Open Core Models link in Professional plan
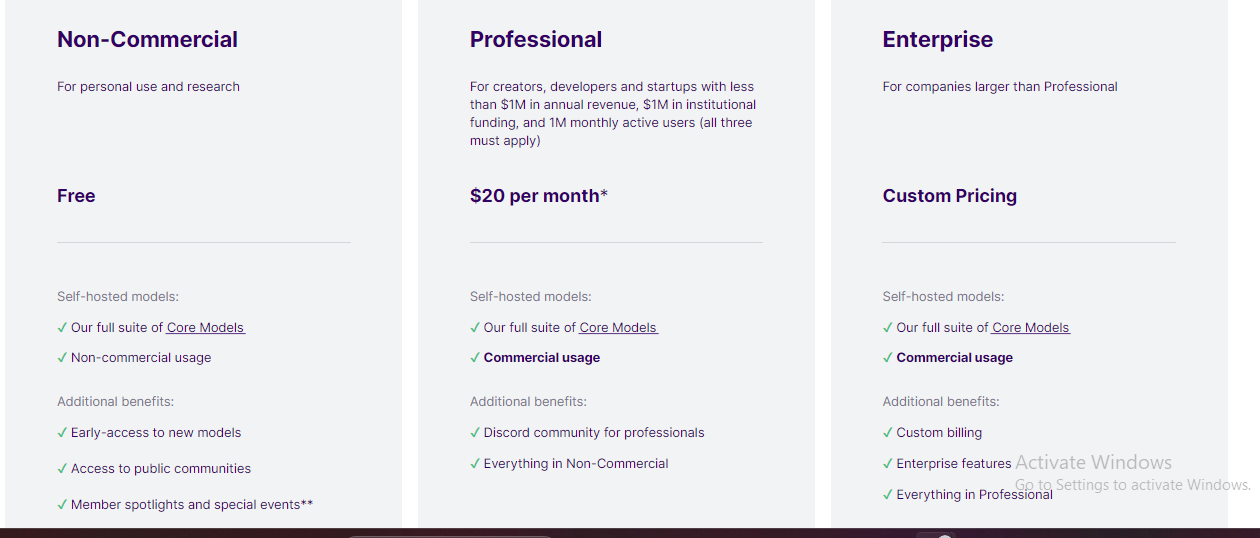1260x538 pixels. tap(619, 328)
